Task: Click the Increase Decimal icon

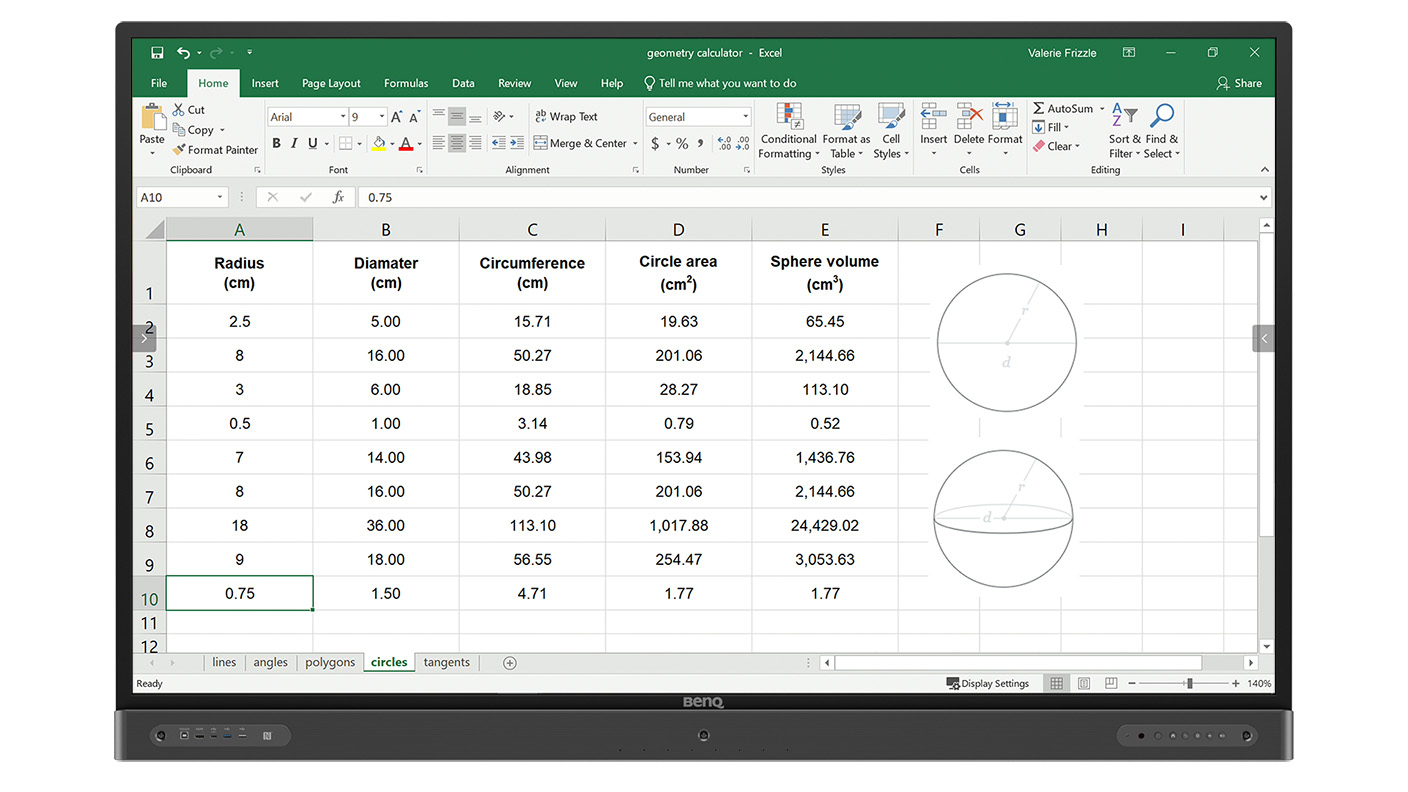Action: point(722,144)
